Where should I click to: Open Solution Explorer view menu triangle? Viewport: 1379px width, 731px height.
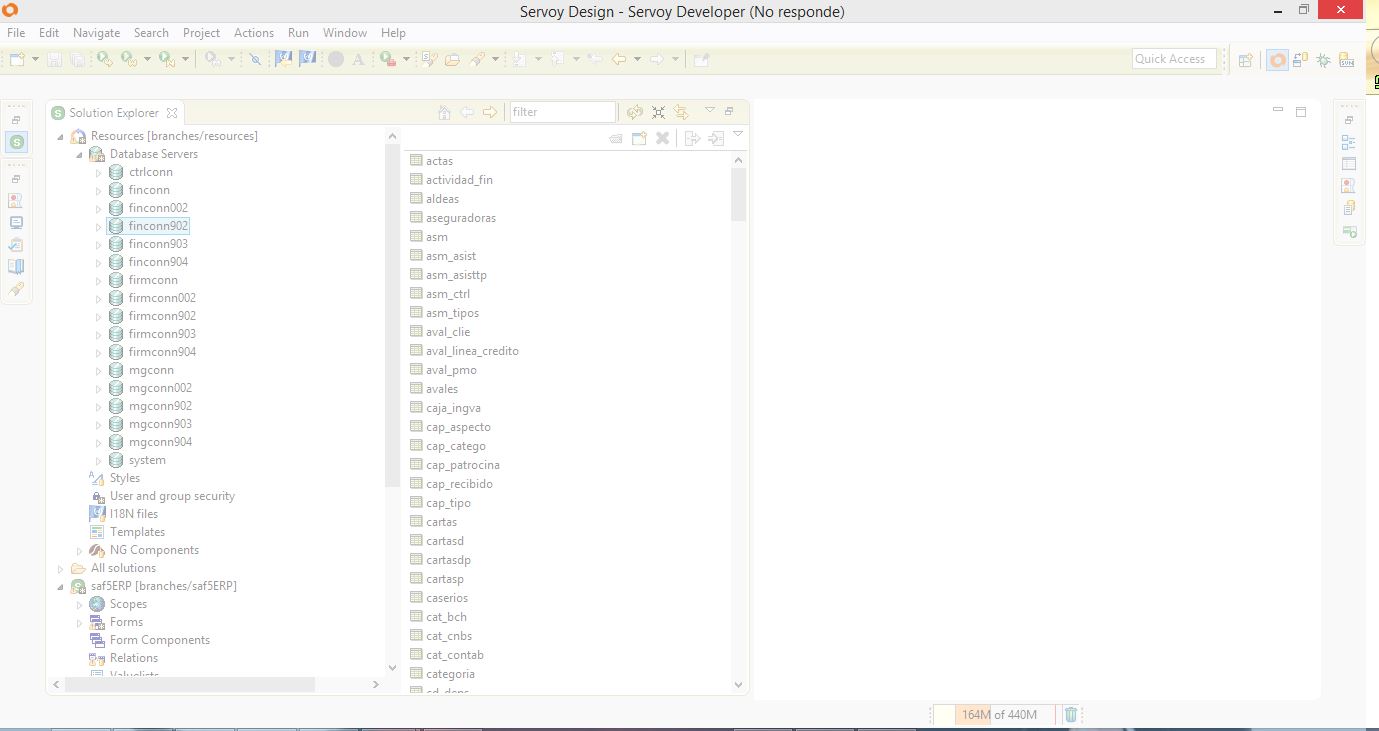tap(709, 110)
